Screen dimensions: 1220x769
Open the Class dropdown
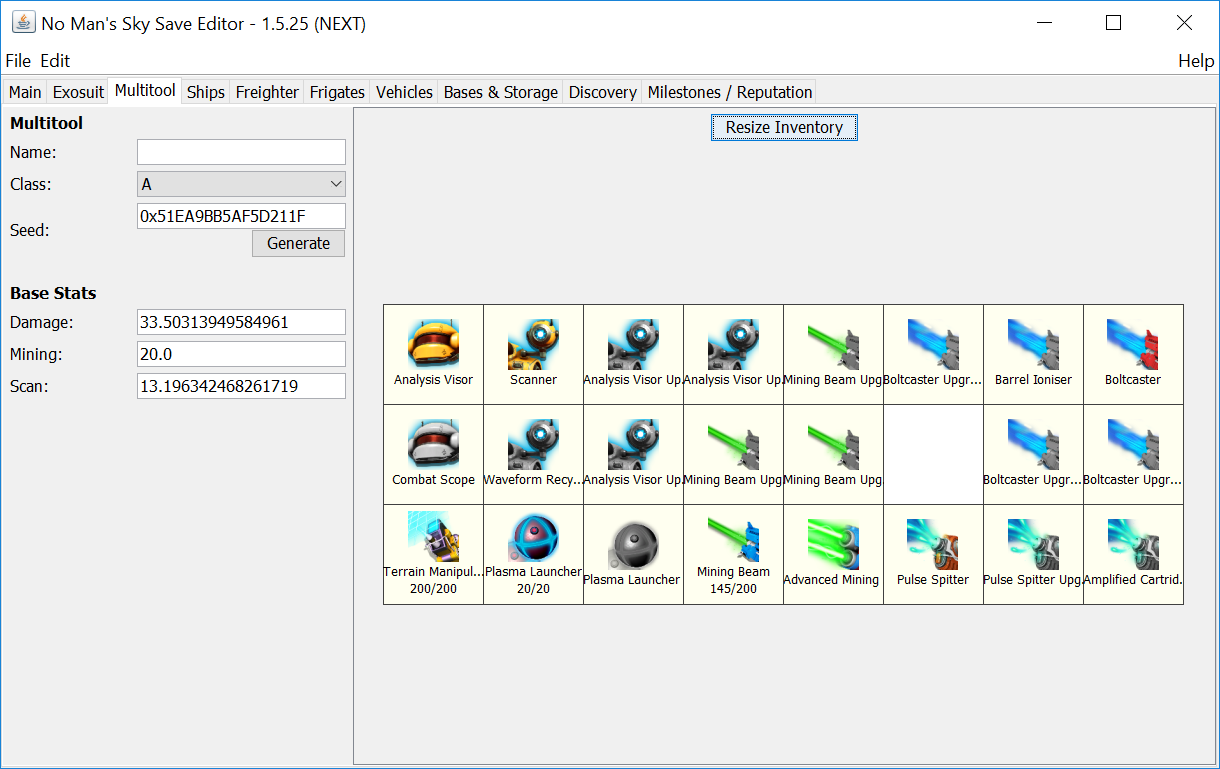[241, 184]
